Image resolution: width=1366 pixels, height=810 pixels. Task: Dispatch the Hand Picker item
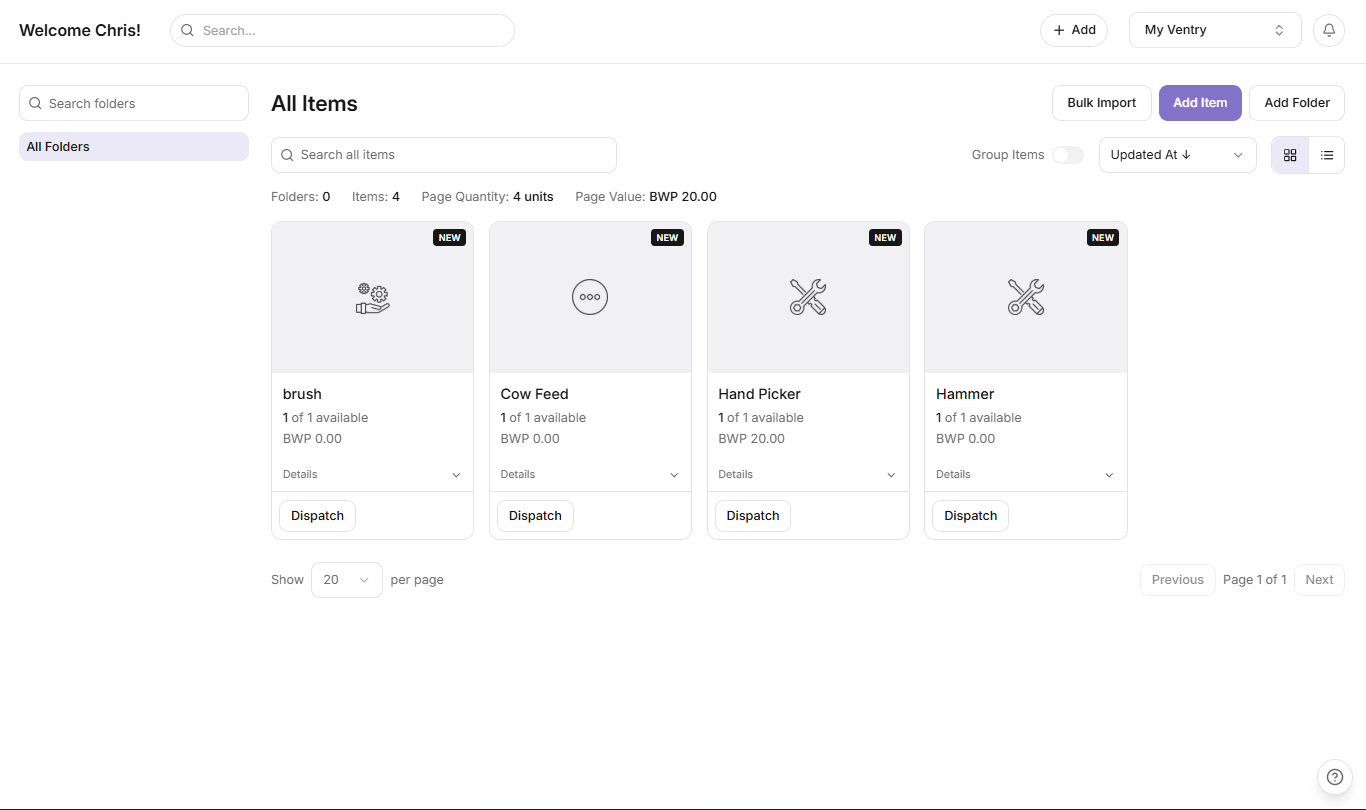pos(753,516)
